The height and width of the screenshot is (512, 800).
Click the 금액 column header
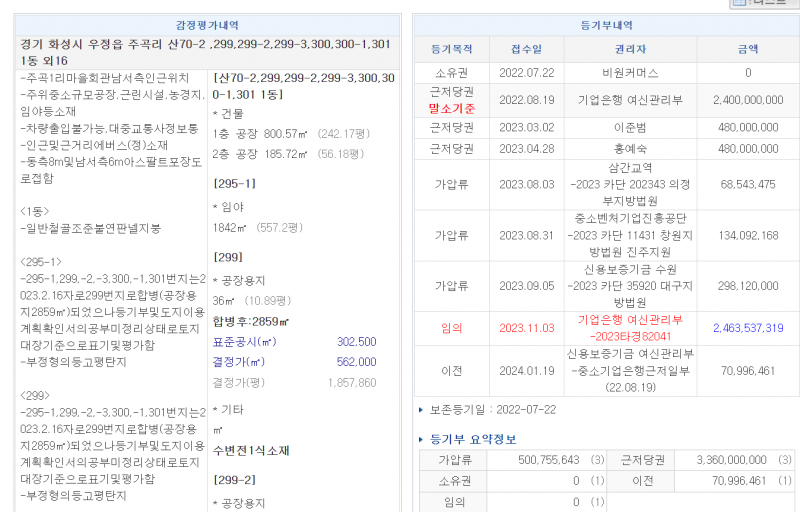tap(747, 48)
